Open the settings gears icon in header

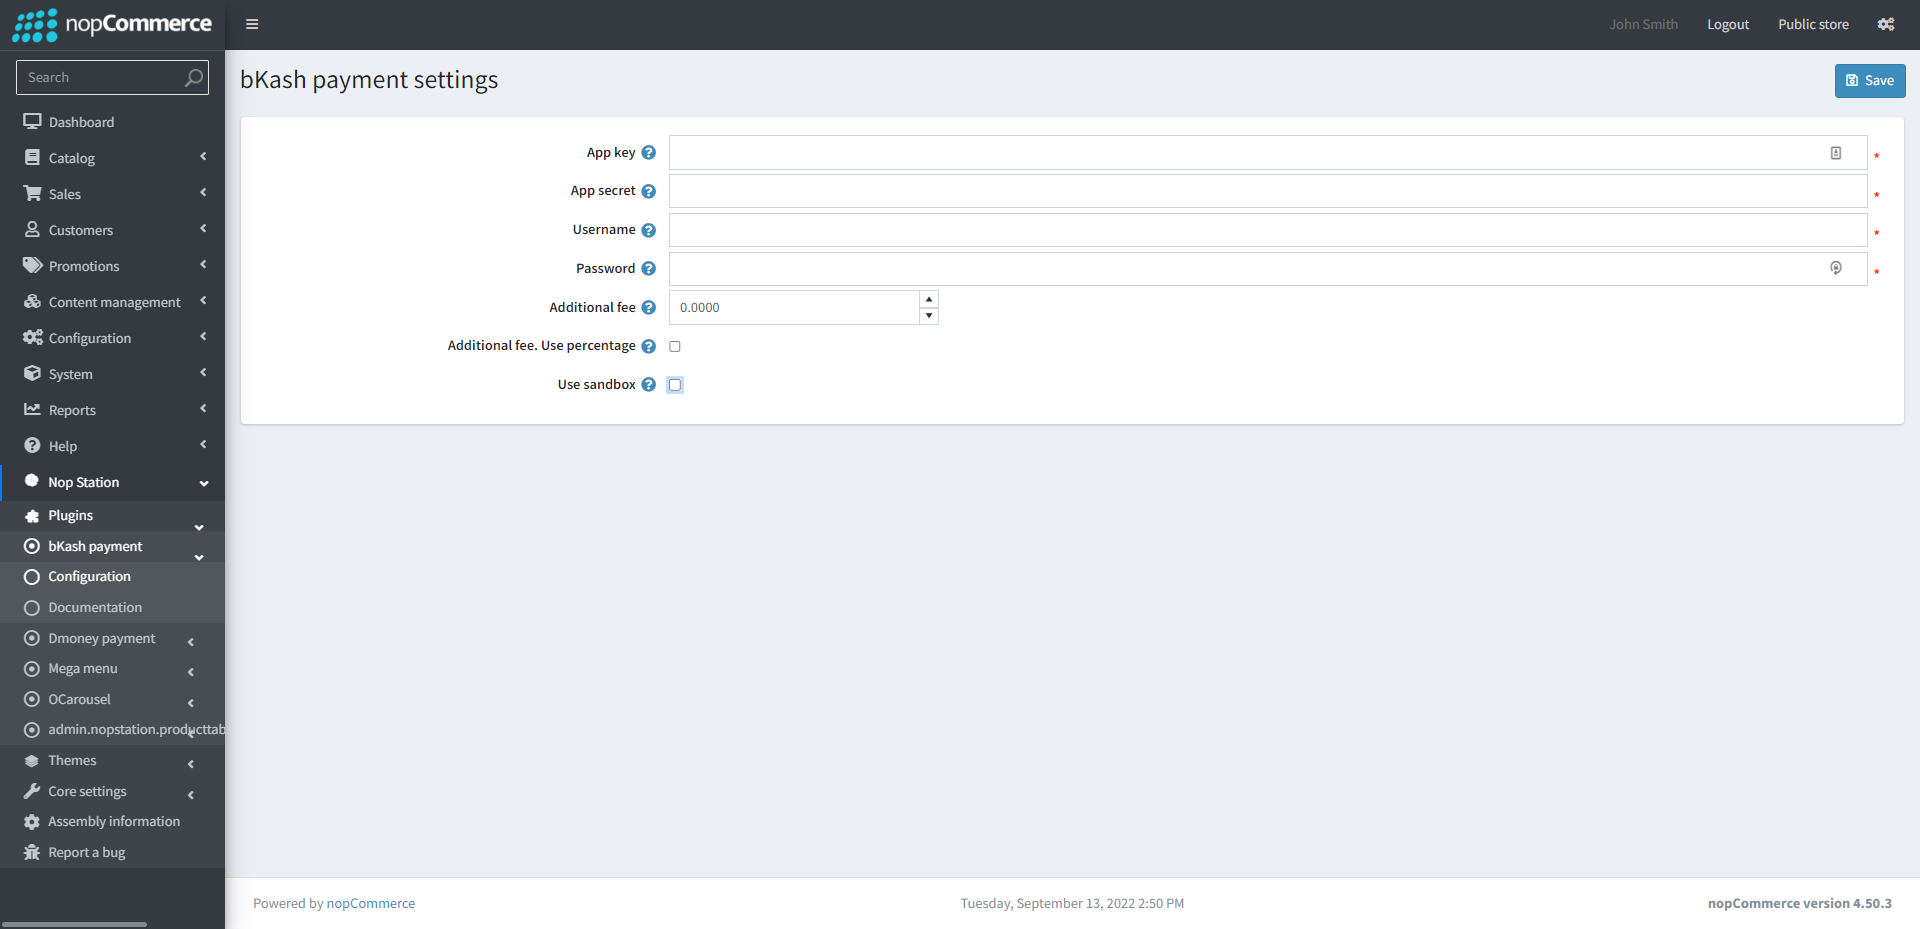[1886, 24]
